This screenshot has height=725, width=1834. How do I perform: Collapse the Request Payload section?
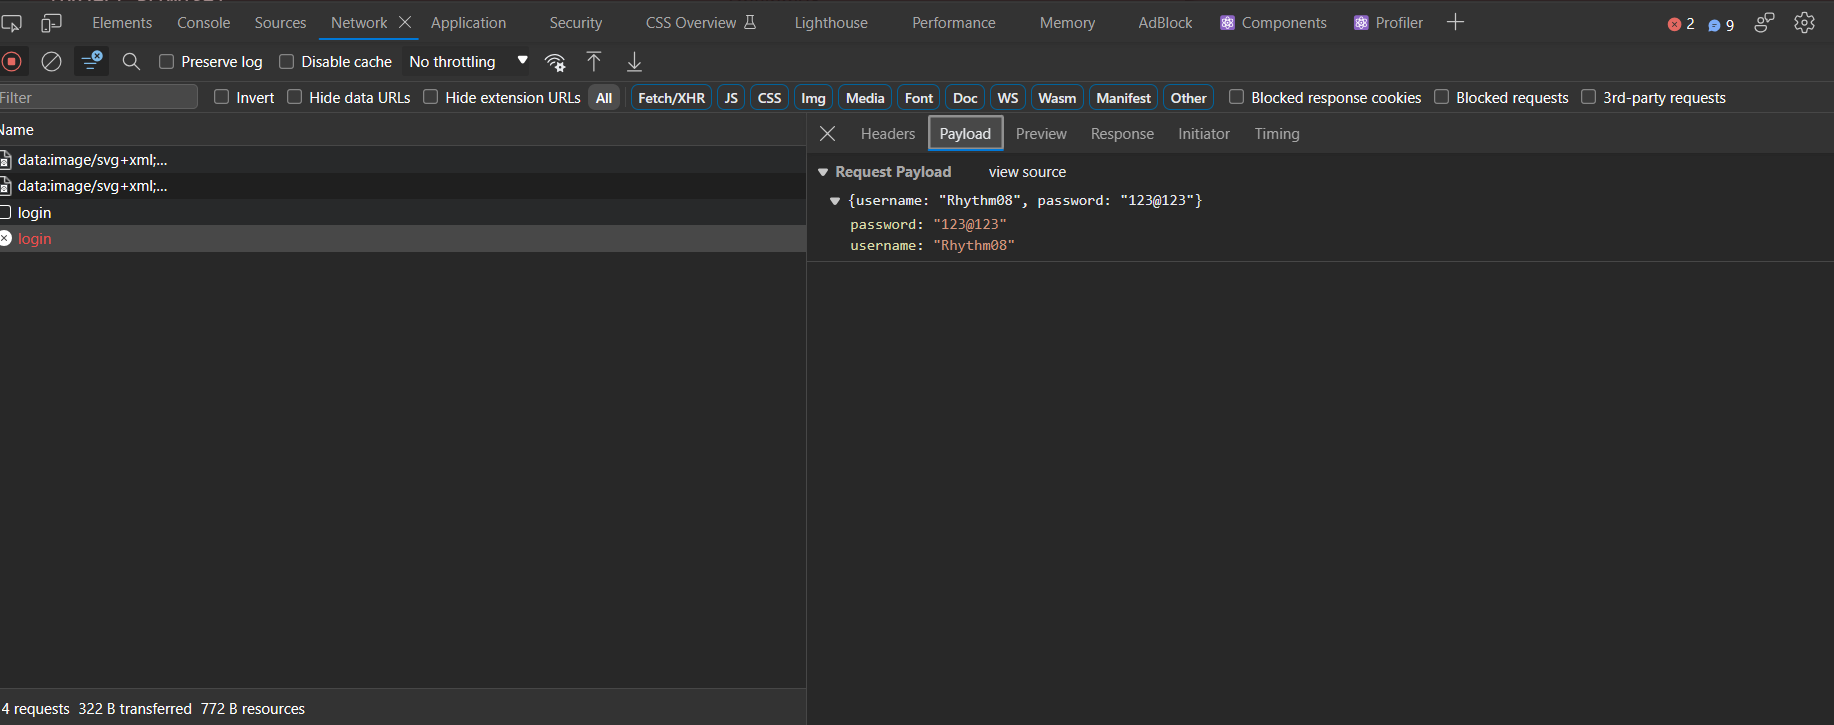[x=823, y=172]
